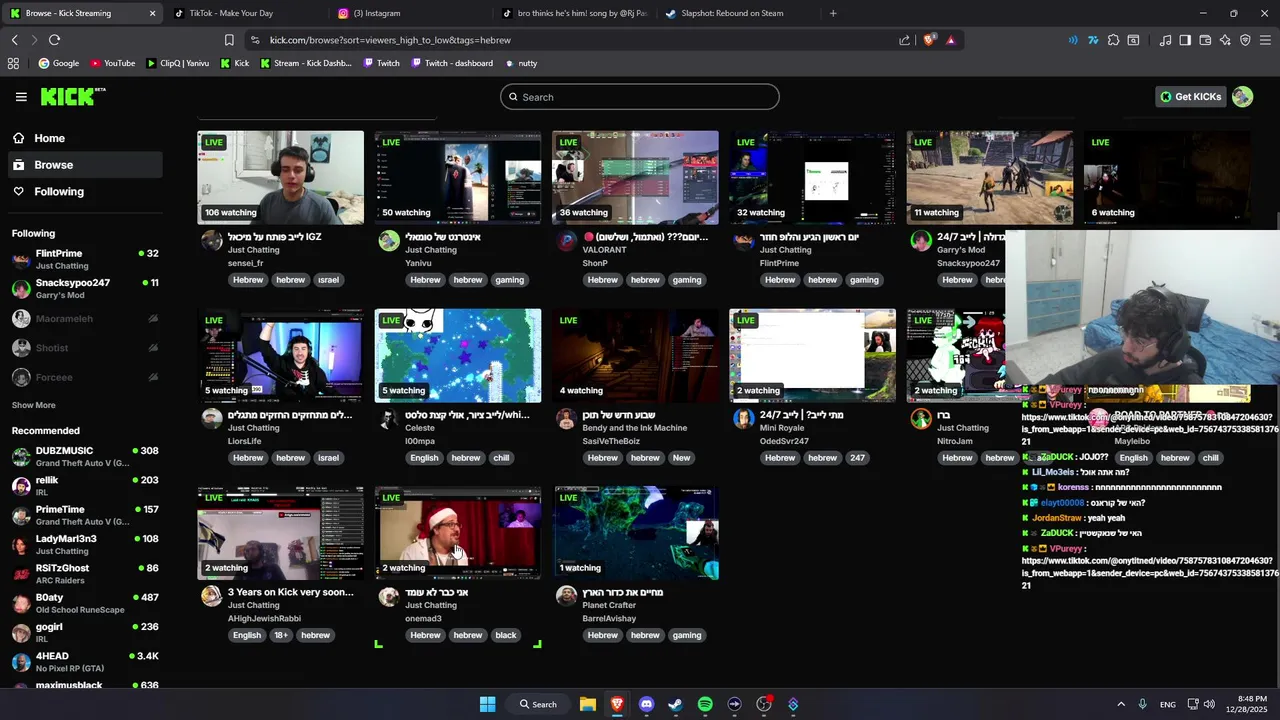Open Yanivu channel avatar
Viewport: 1280px width, 720px height.
point(389,240)
